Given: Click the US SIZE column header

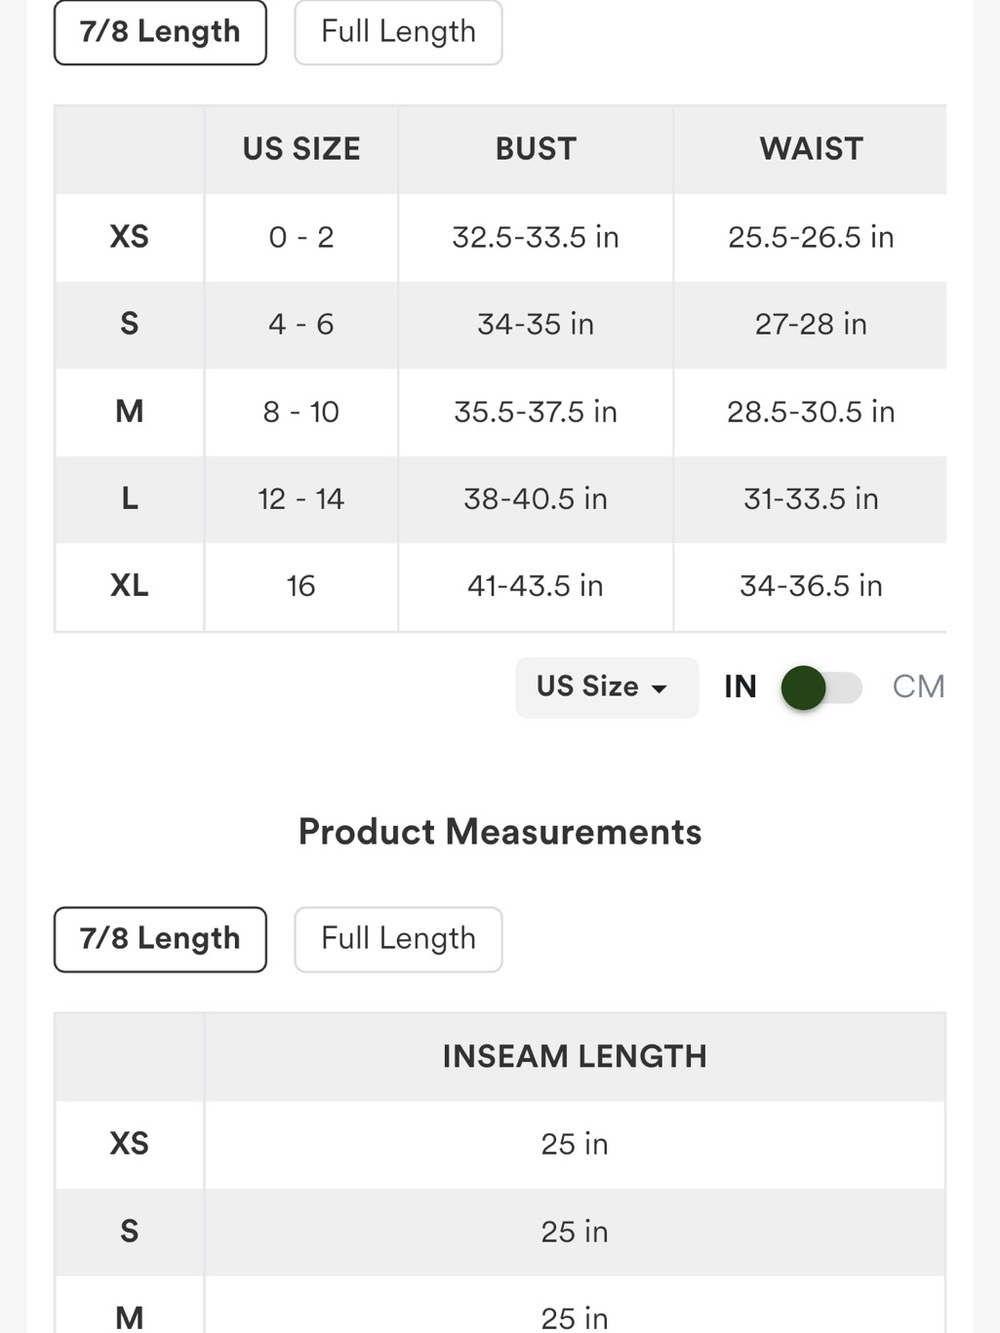Looking at the screenshot, I should click(301, 149).
